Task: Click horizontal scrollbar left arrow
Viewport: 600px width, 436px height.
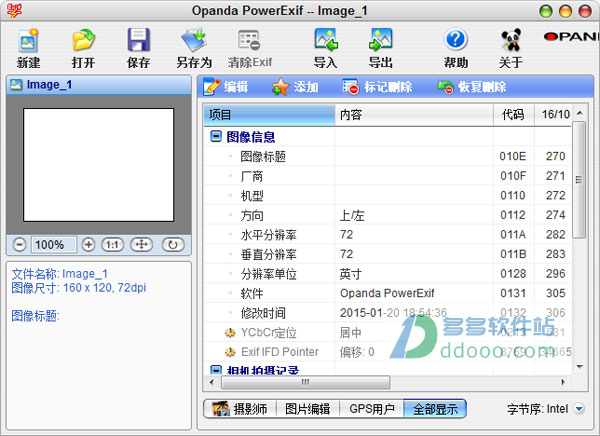Action: coord(212,382)
